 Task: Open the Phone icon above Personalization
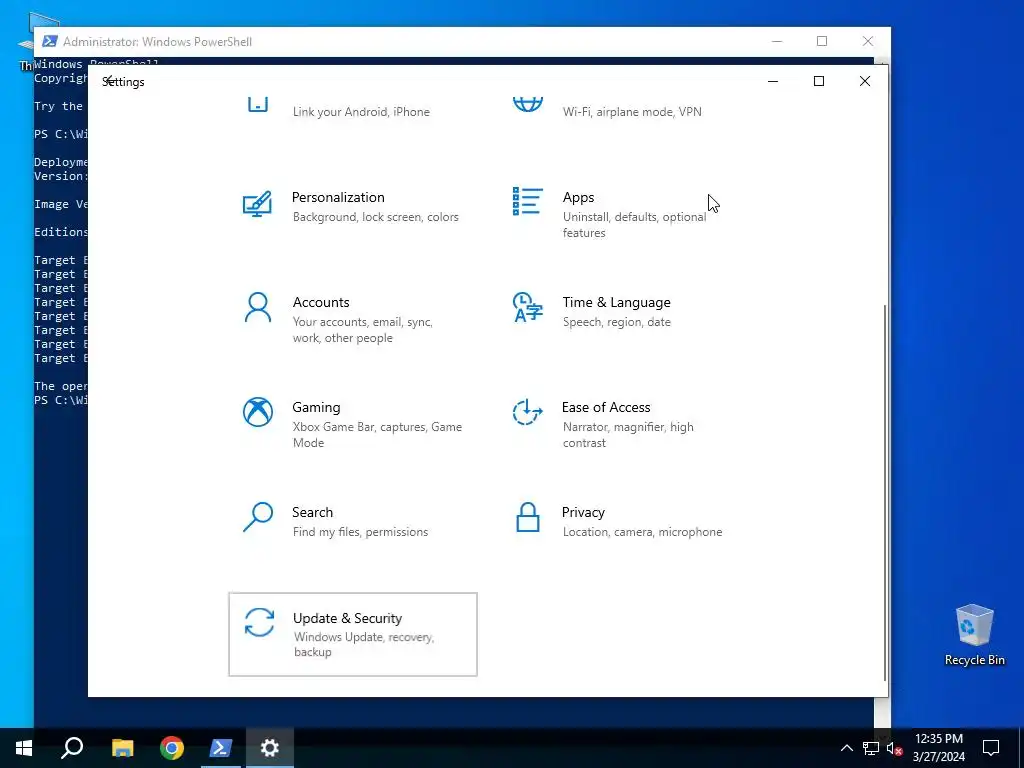[x=257, y=104]
